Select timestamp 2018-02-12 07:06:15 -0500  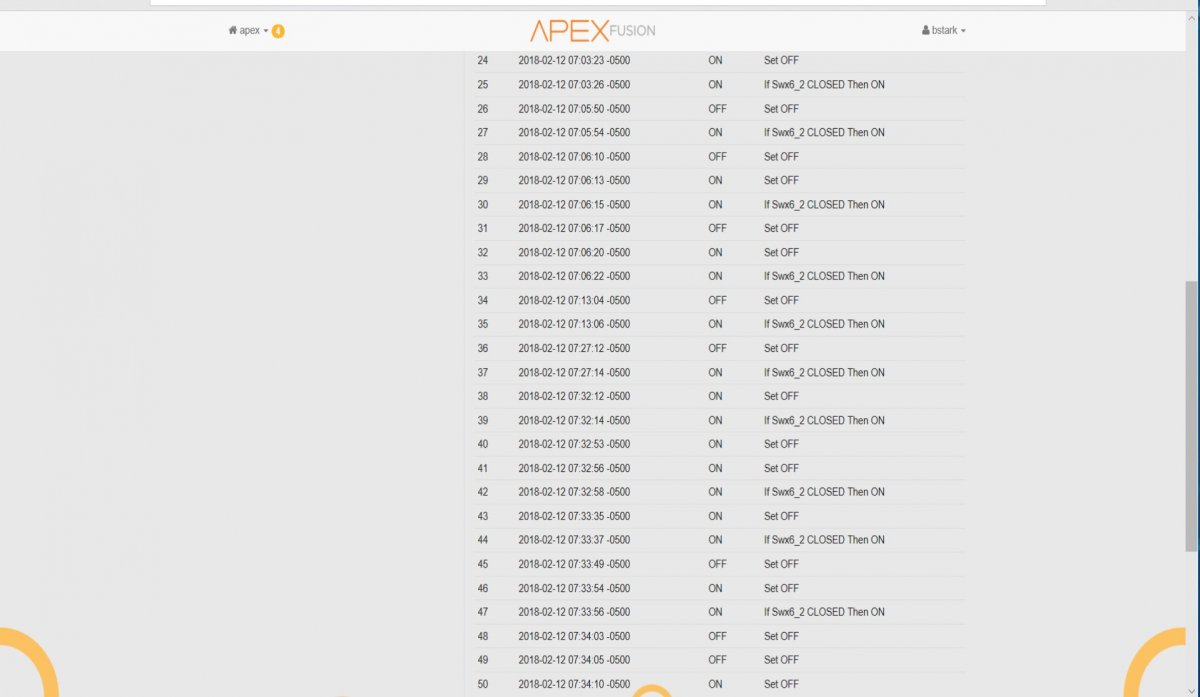click(x=574, y=205)
